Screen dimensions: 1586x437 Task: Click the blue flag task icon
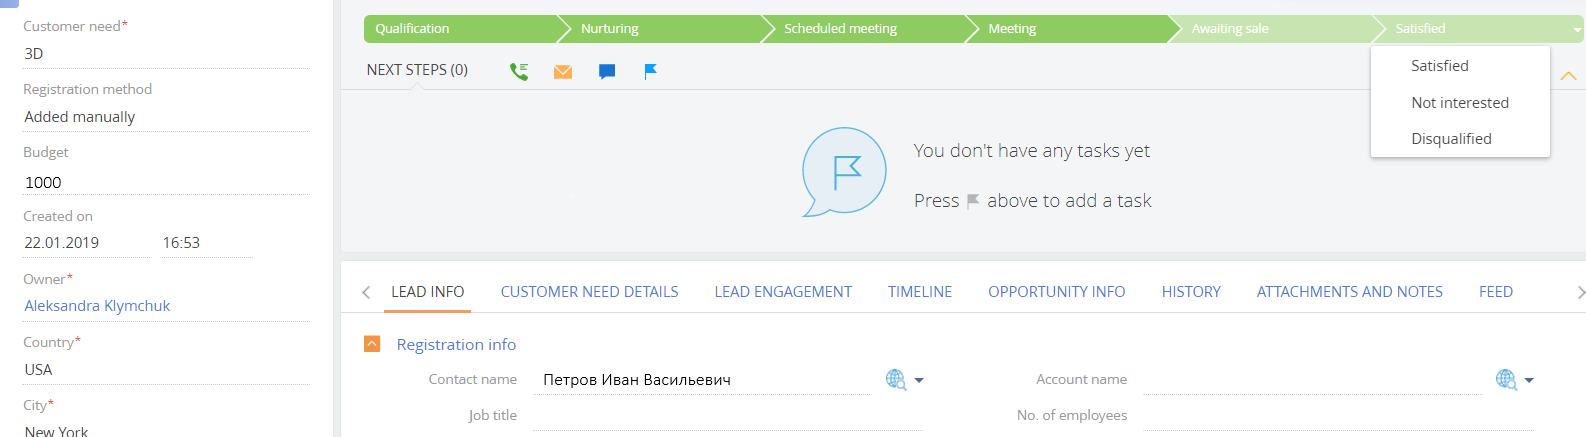(x=650, y=71)
